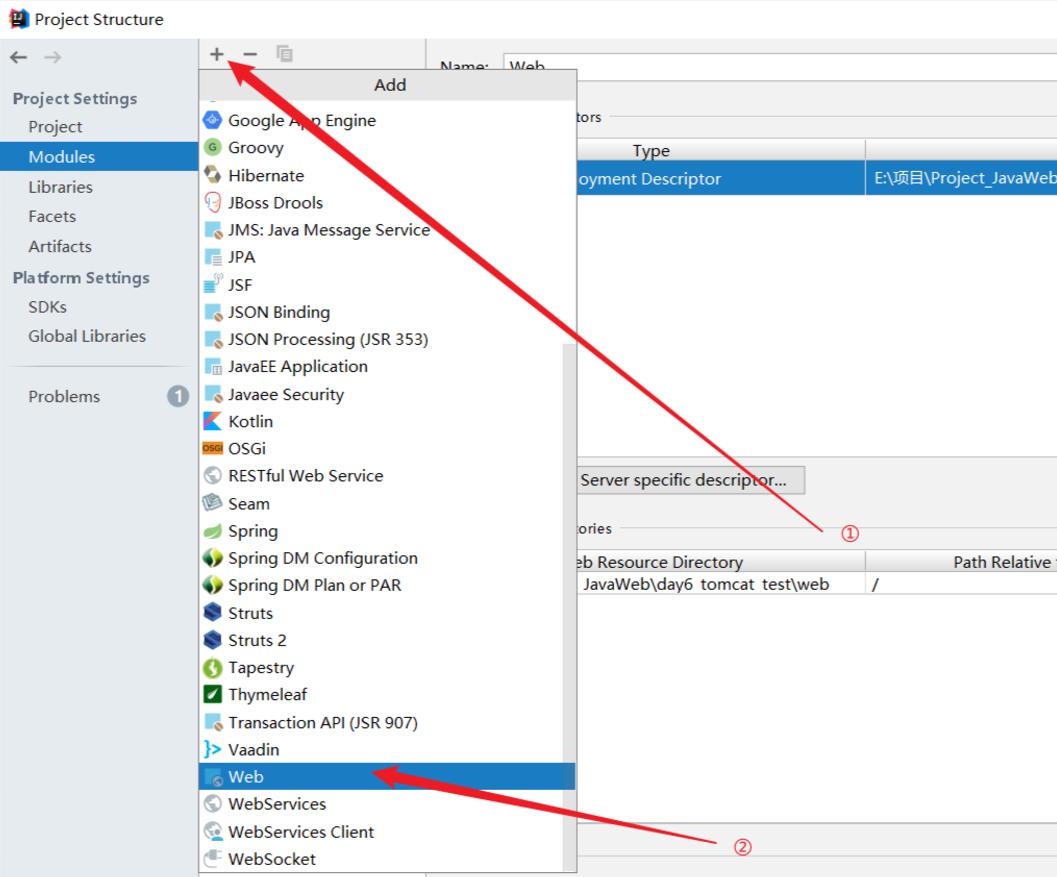1057x877 pixels.
Task: Go back with the left arrow
Action: 19,57
